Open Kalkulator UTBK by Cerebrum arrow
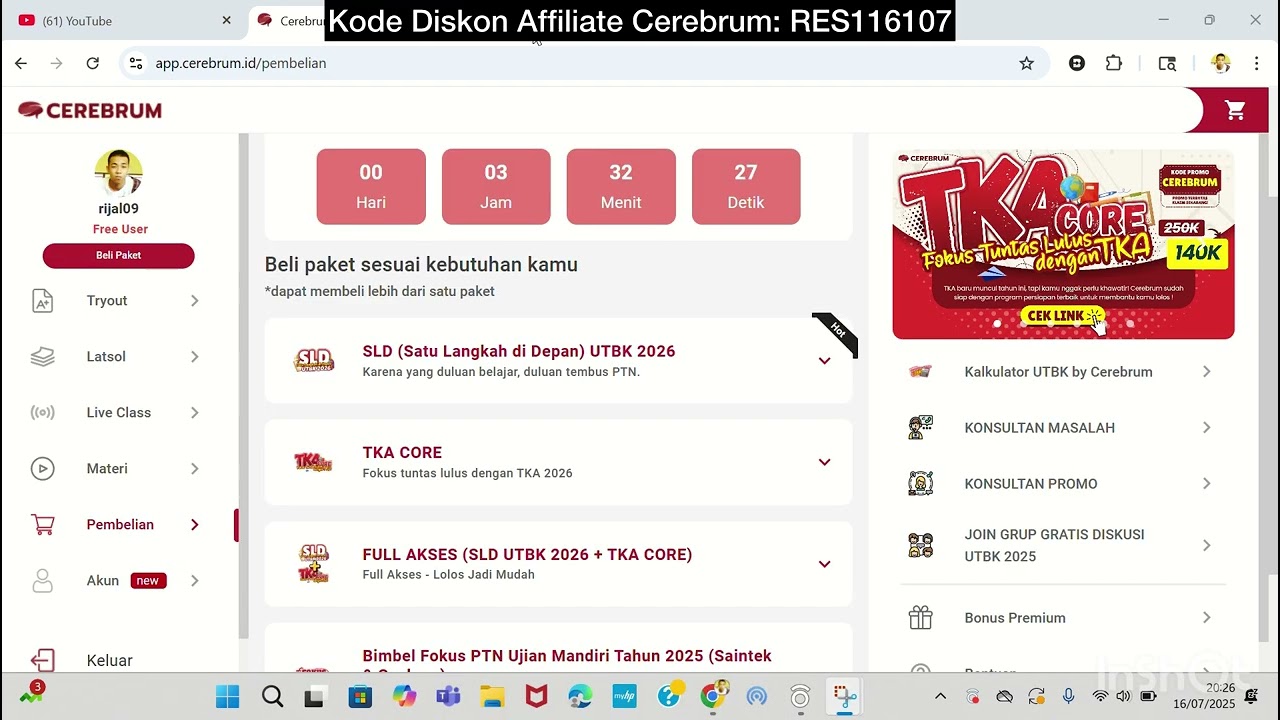Viewport: 1280px width, 720px height. pyautogui.click(x=1206, y=372)
